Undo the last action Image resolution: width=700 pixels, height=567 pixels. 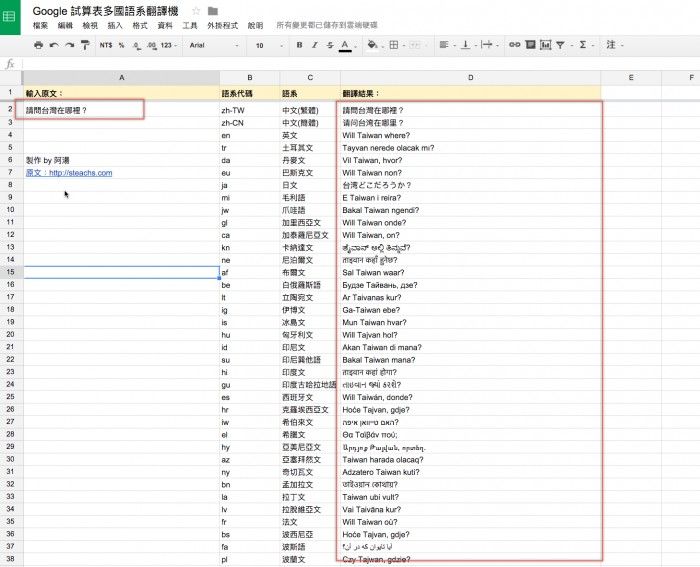[x=54, y=45]
